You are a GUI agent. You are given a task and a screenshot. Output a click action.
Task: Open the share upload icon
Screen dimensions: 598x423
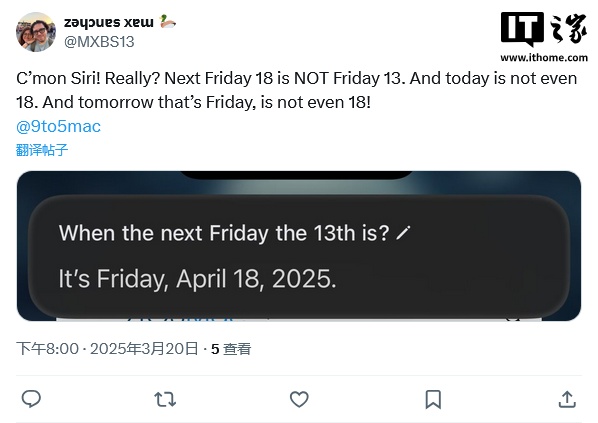[x=567, y=399]
